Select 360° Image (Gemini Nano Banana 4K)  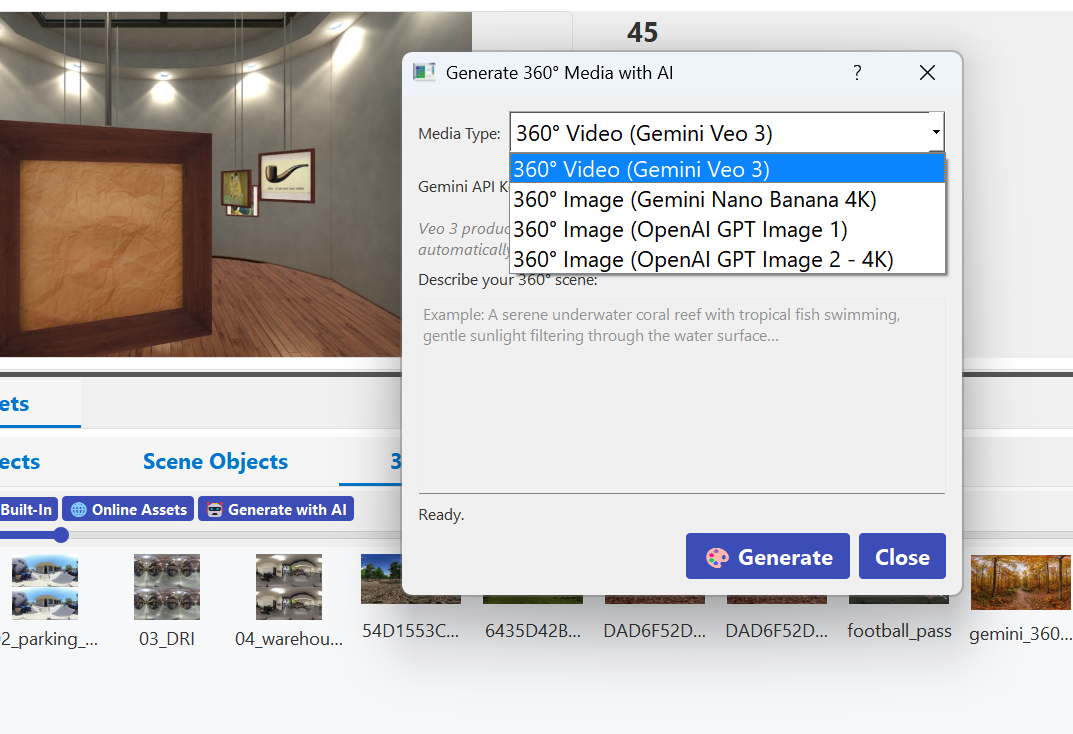tap(727, 199)
